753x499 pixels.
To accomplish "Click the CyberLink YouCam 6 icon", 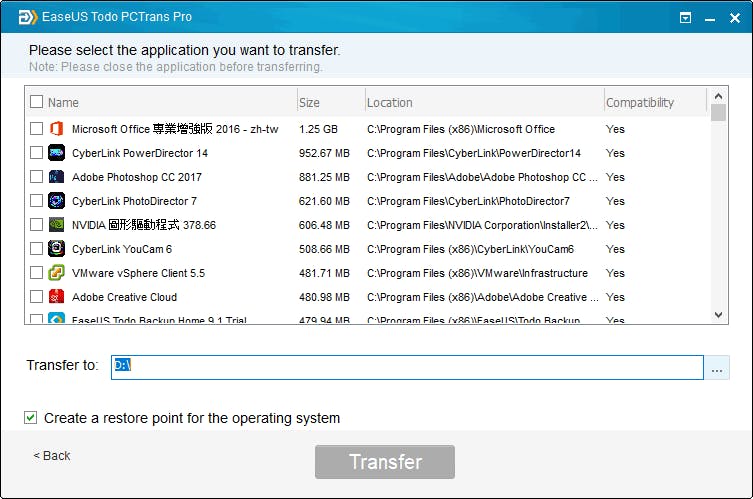I will point(56,249).
